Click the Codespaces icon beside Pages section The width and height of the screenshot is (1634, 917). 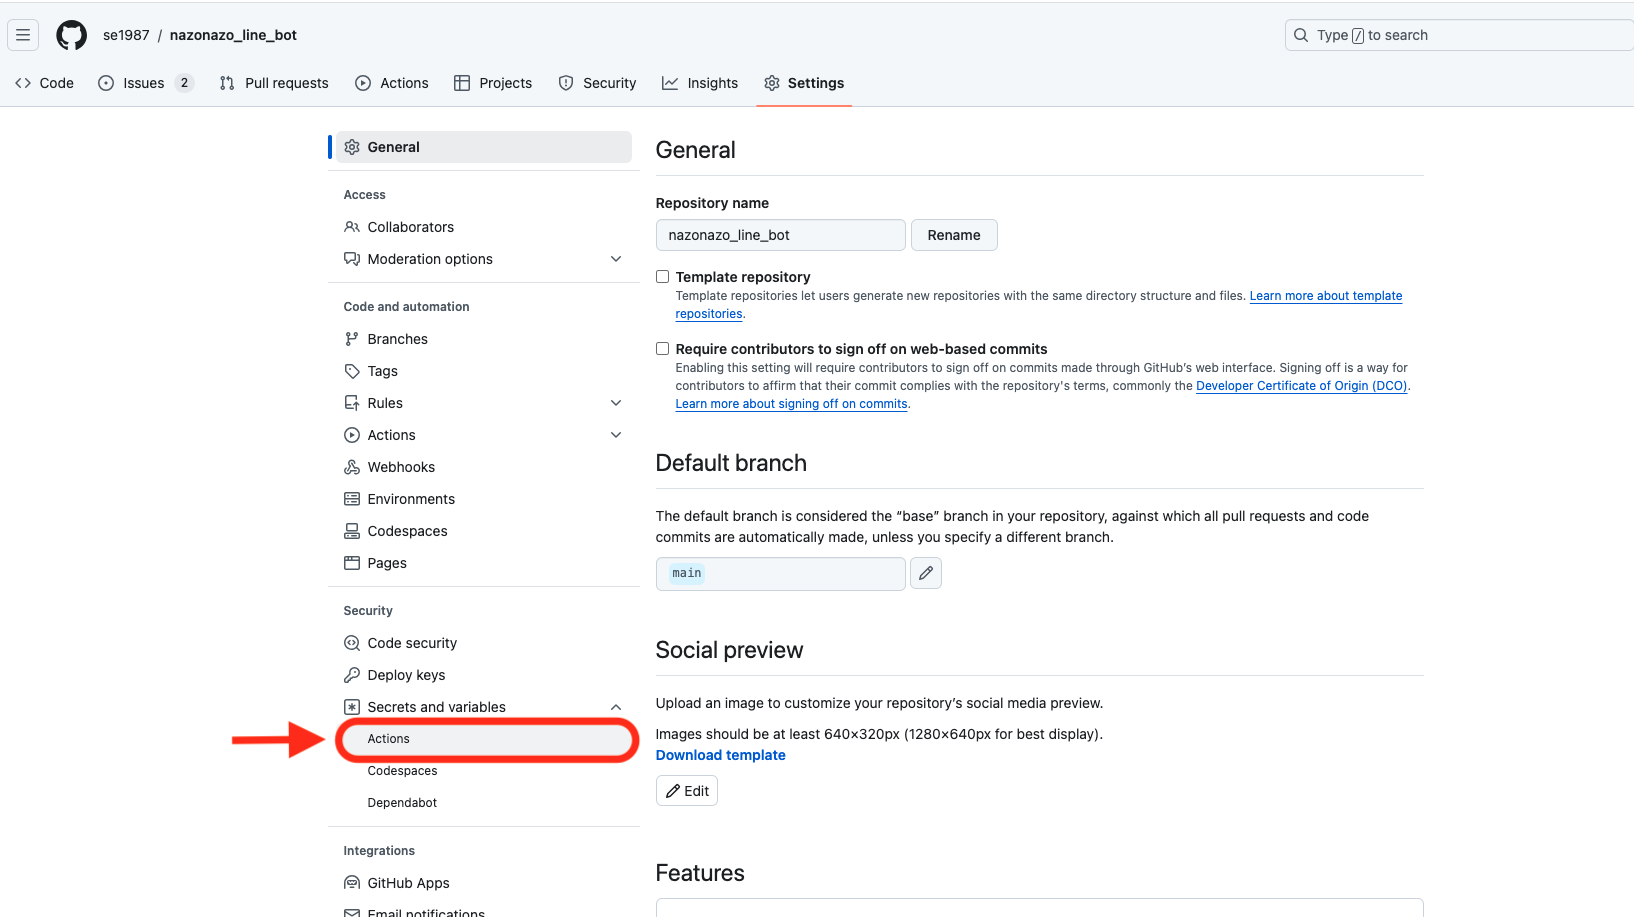coord(352,531)
